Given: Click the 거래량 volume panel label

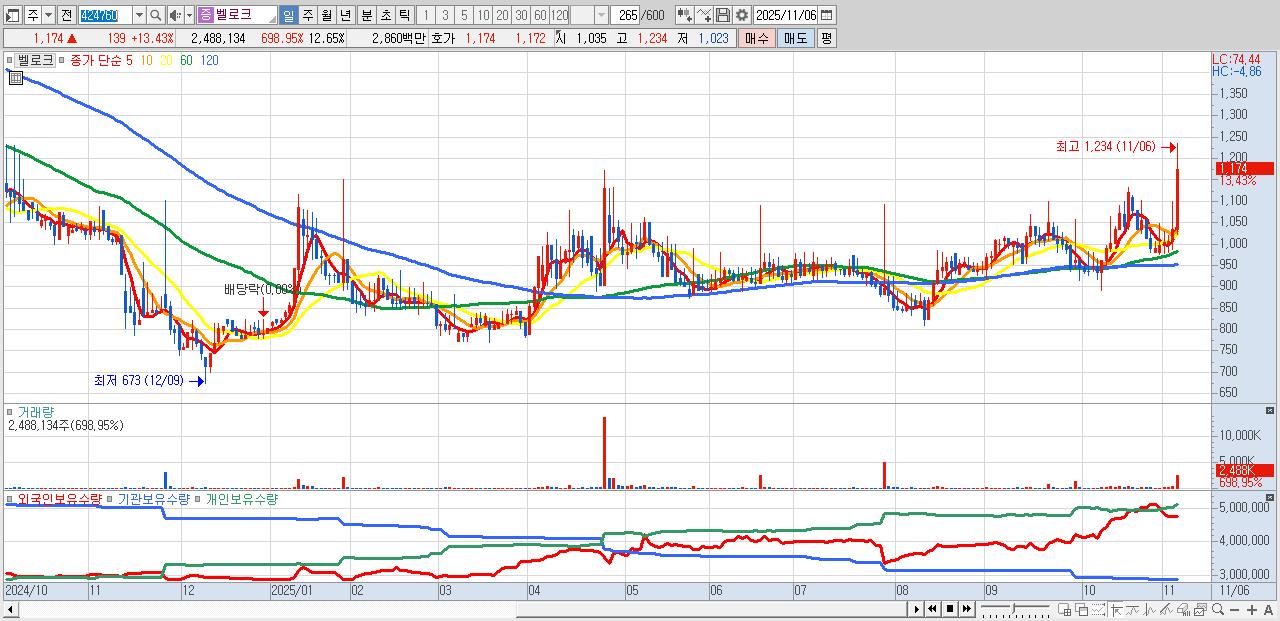Looking at the screenshot, I should (x=35, y=411).
